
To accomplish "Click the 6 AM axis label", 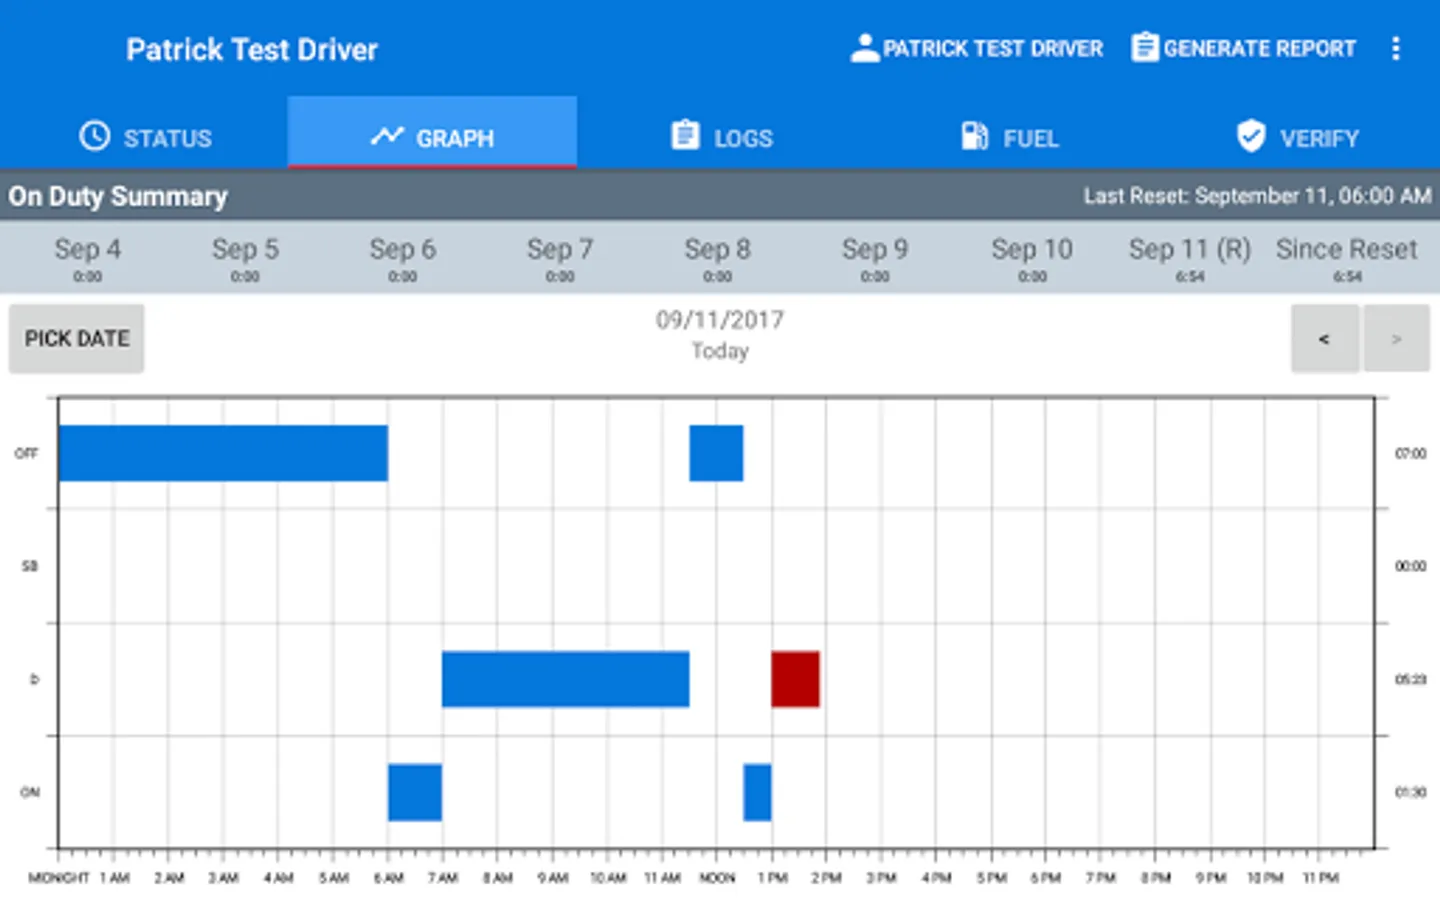I will [388, 878].
